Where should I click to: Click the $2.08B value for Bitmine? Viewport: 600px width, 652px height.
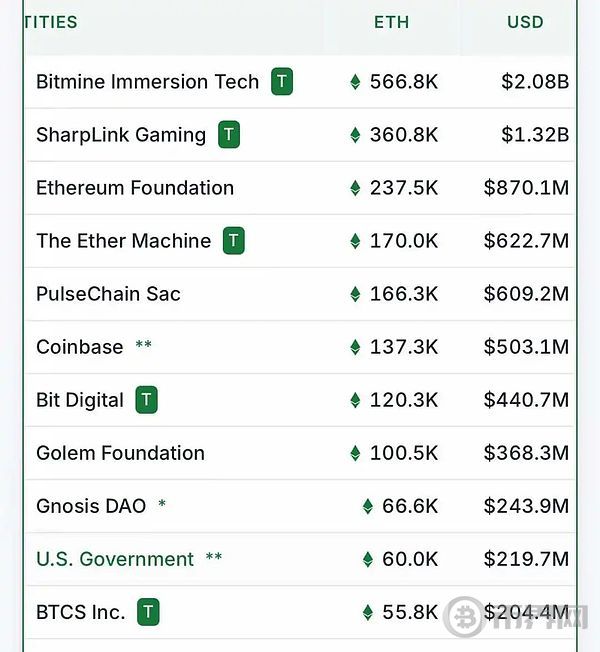click(535, 82)
